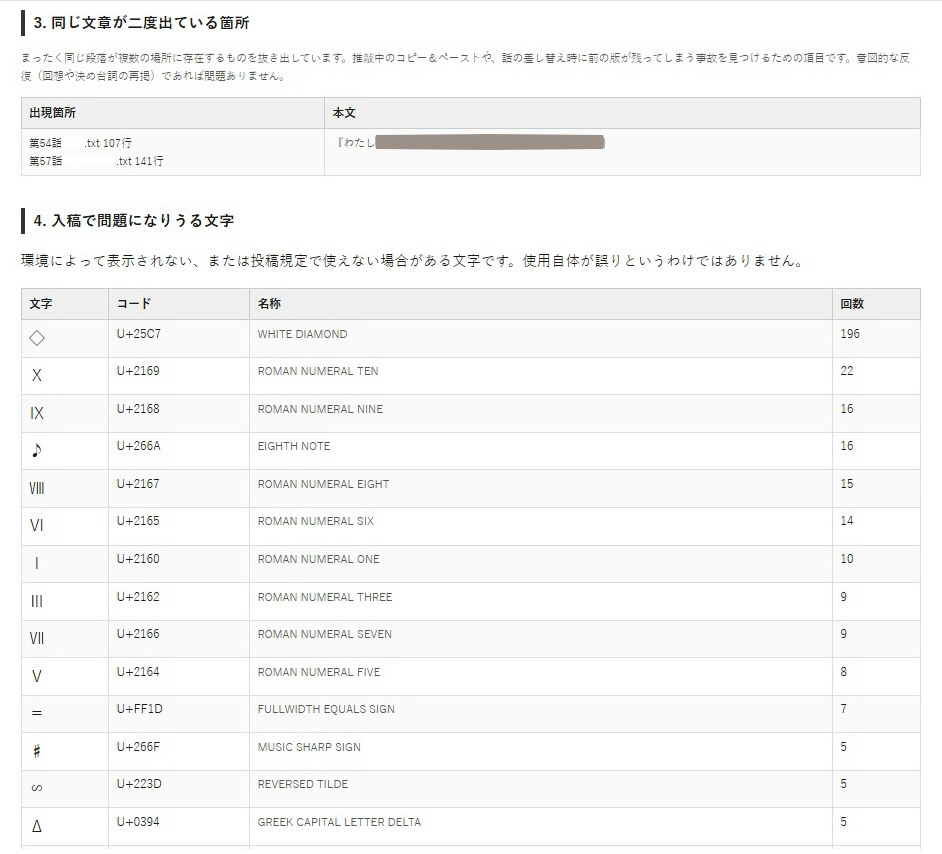Click the code 'U+25C7'

click(x=139, y=334)
